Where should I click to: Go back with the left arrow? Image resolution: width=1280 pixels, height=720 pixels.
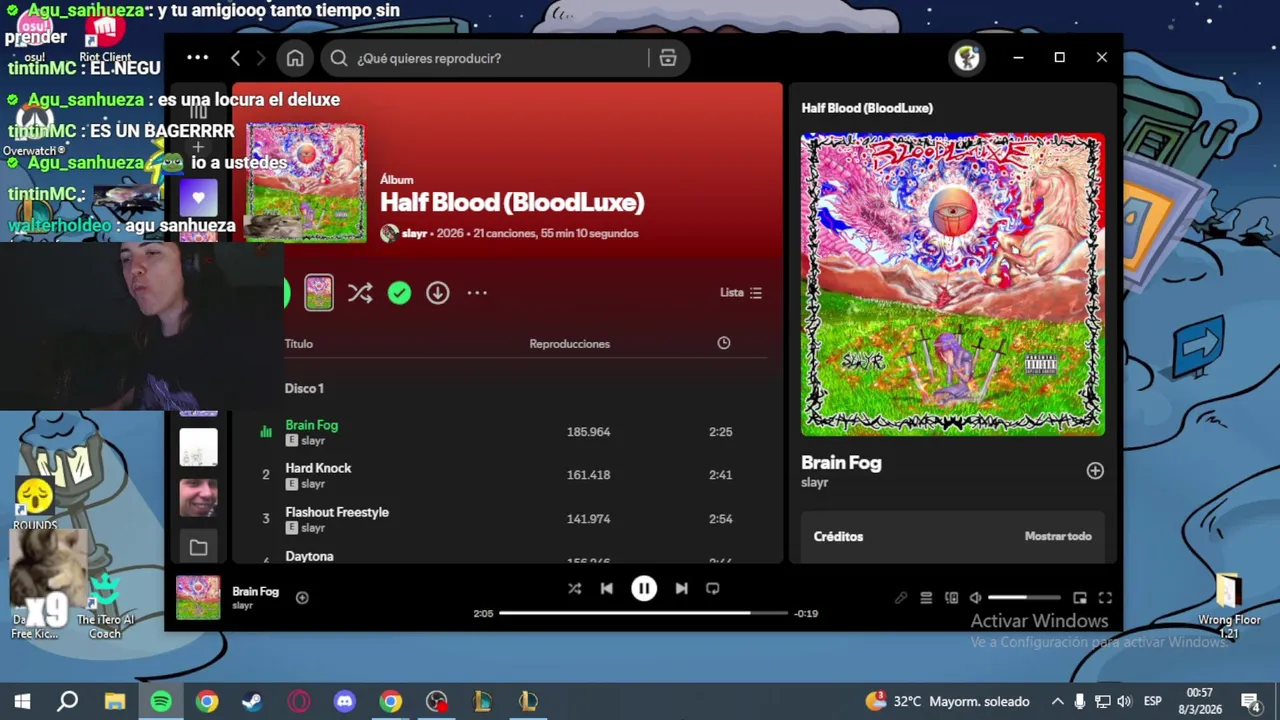pos(235,58)
